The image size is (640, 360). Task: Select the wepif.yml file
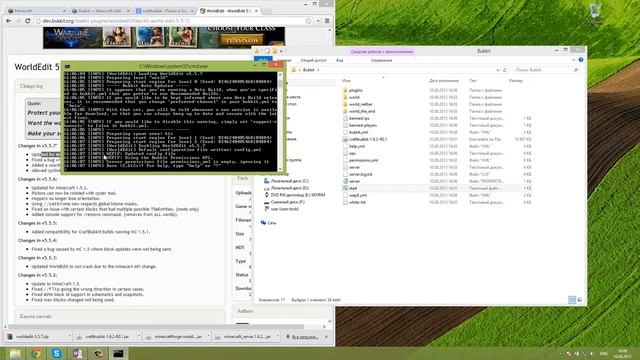click(358, 195)
